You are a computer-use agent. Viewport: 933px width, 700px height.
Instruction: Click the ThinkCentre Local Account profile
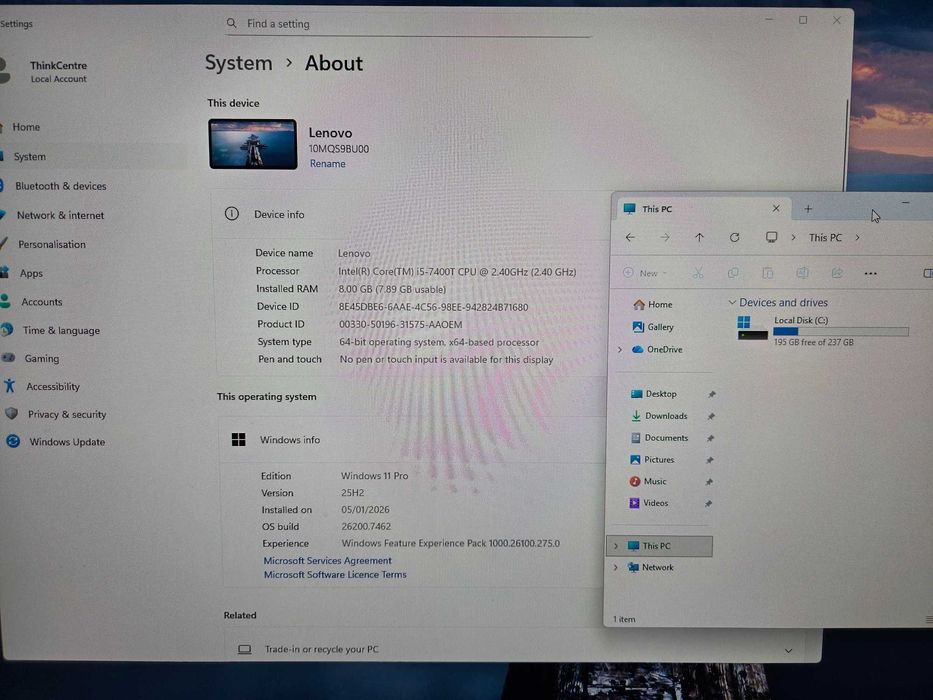[x=46, y=71]
